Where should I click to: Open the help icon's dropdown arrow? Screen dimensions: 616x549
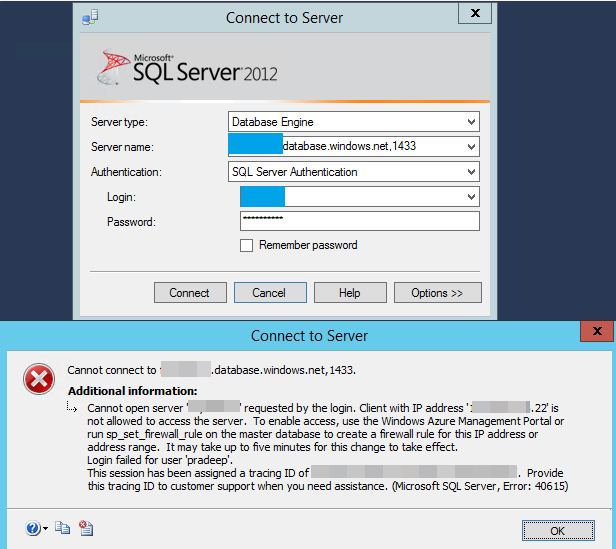tap(45, 529)
